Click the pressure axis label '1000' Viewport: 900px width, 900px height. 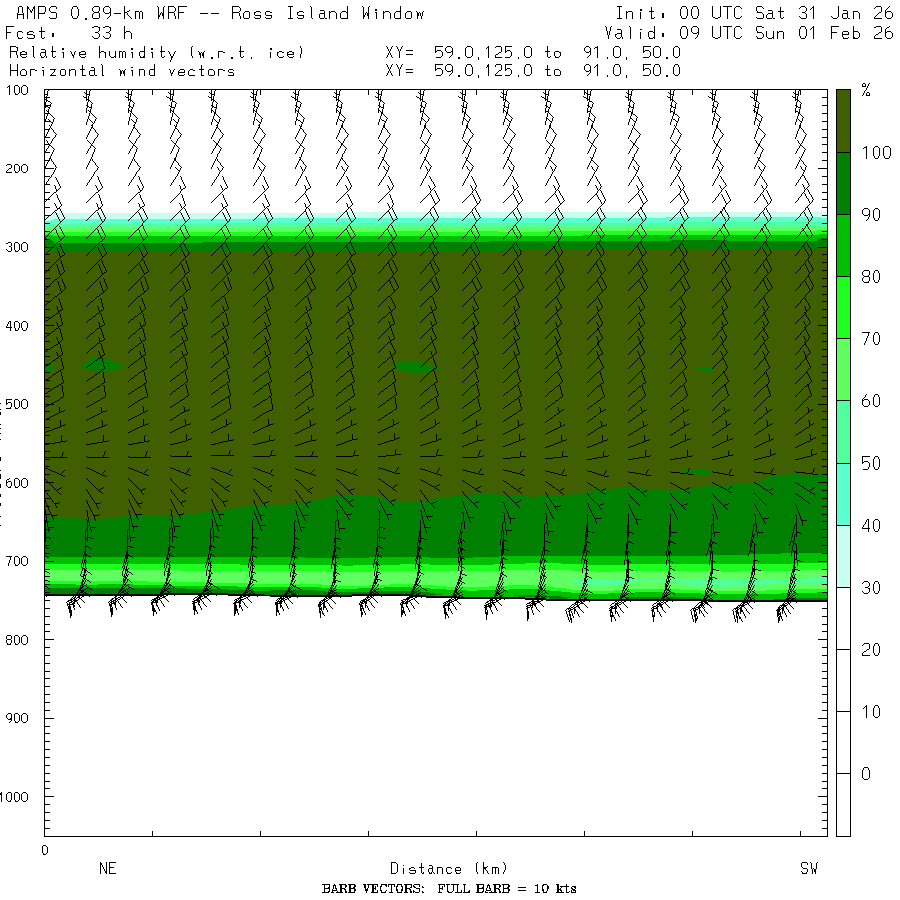pos(14,797)
